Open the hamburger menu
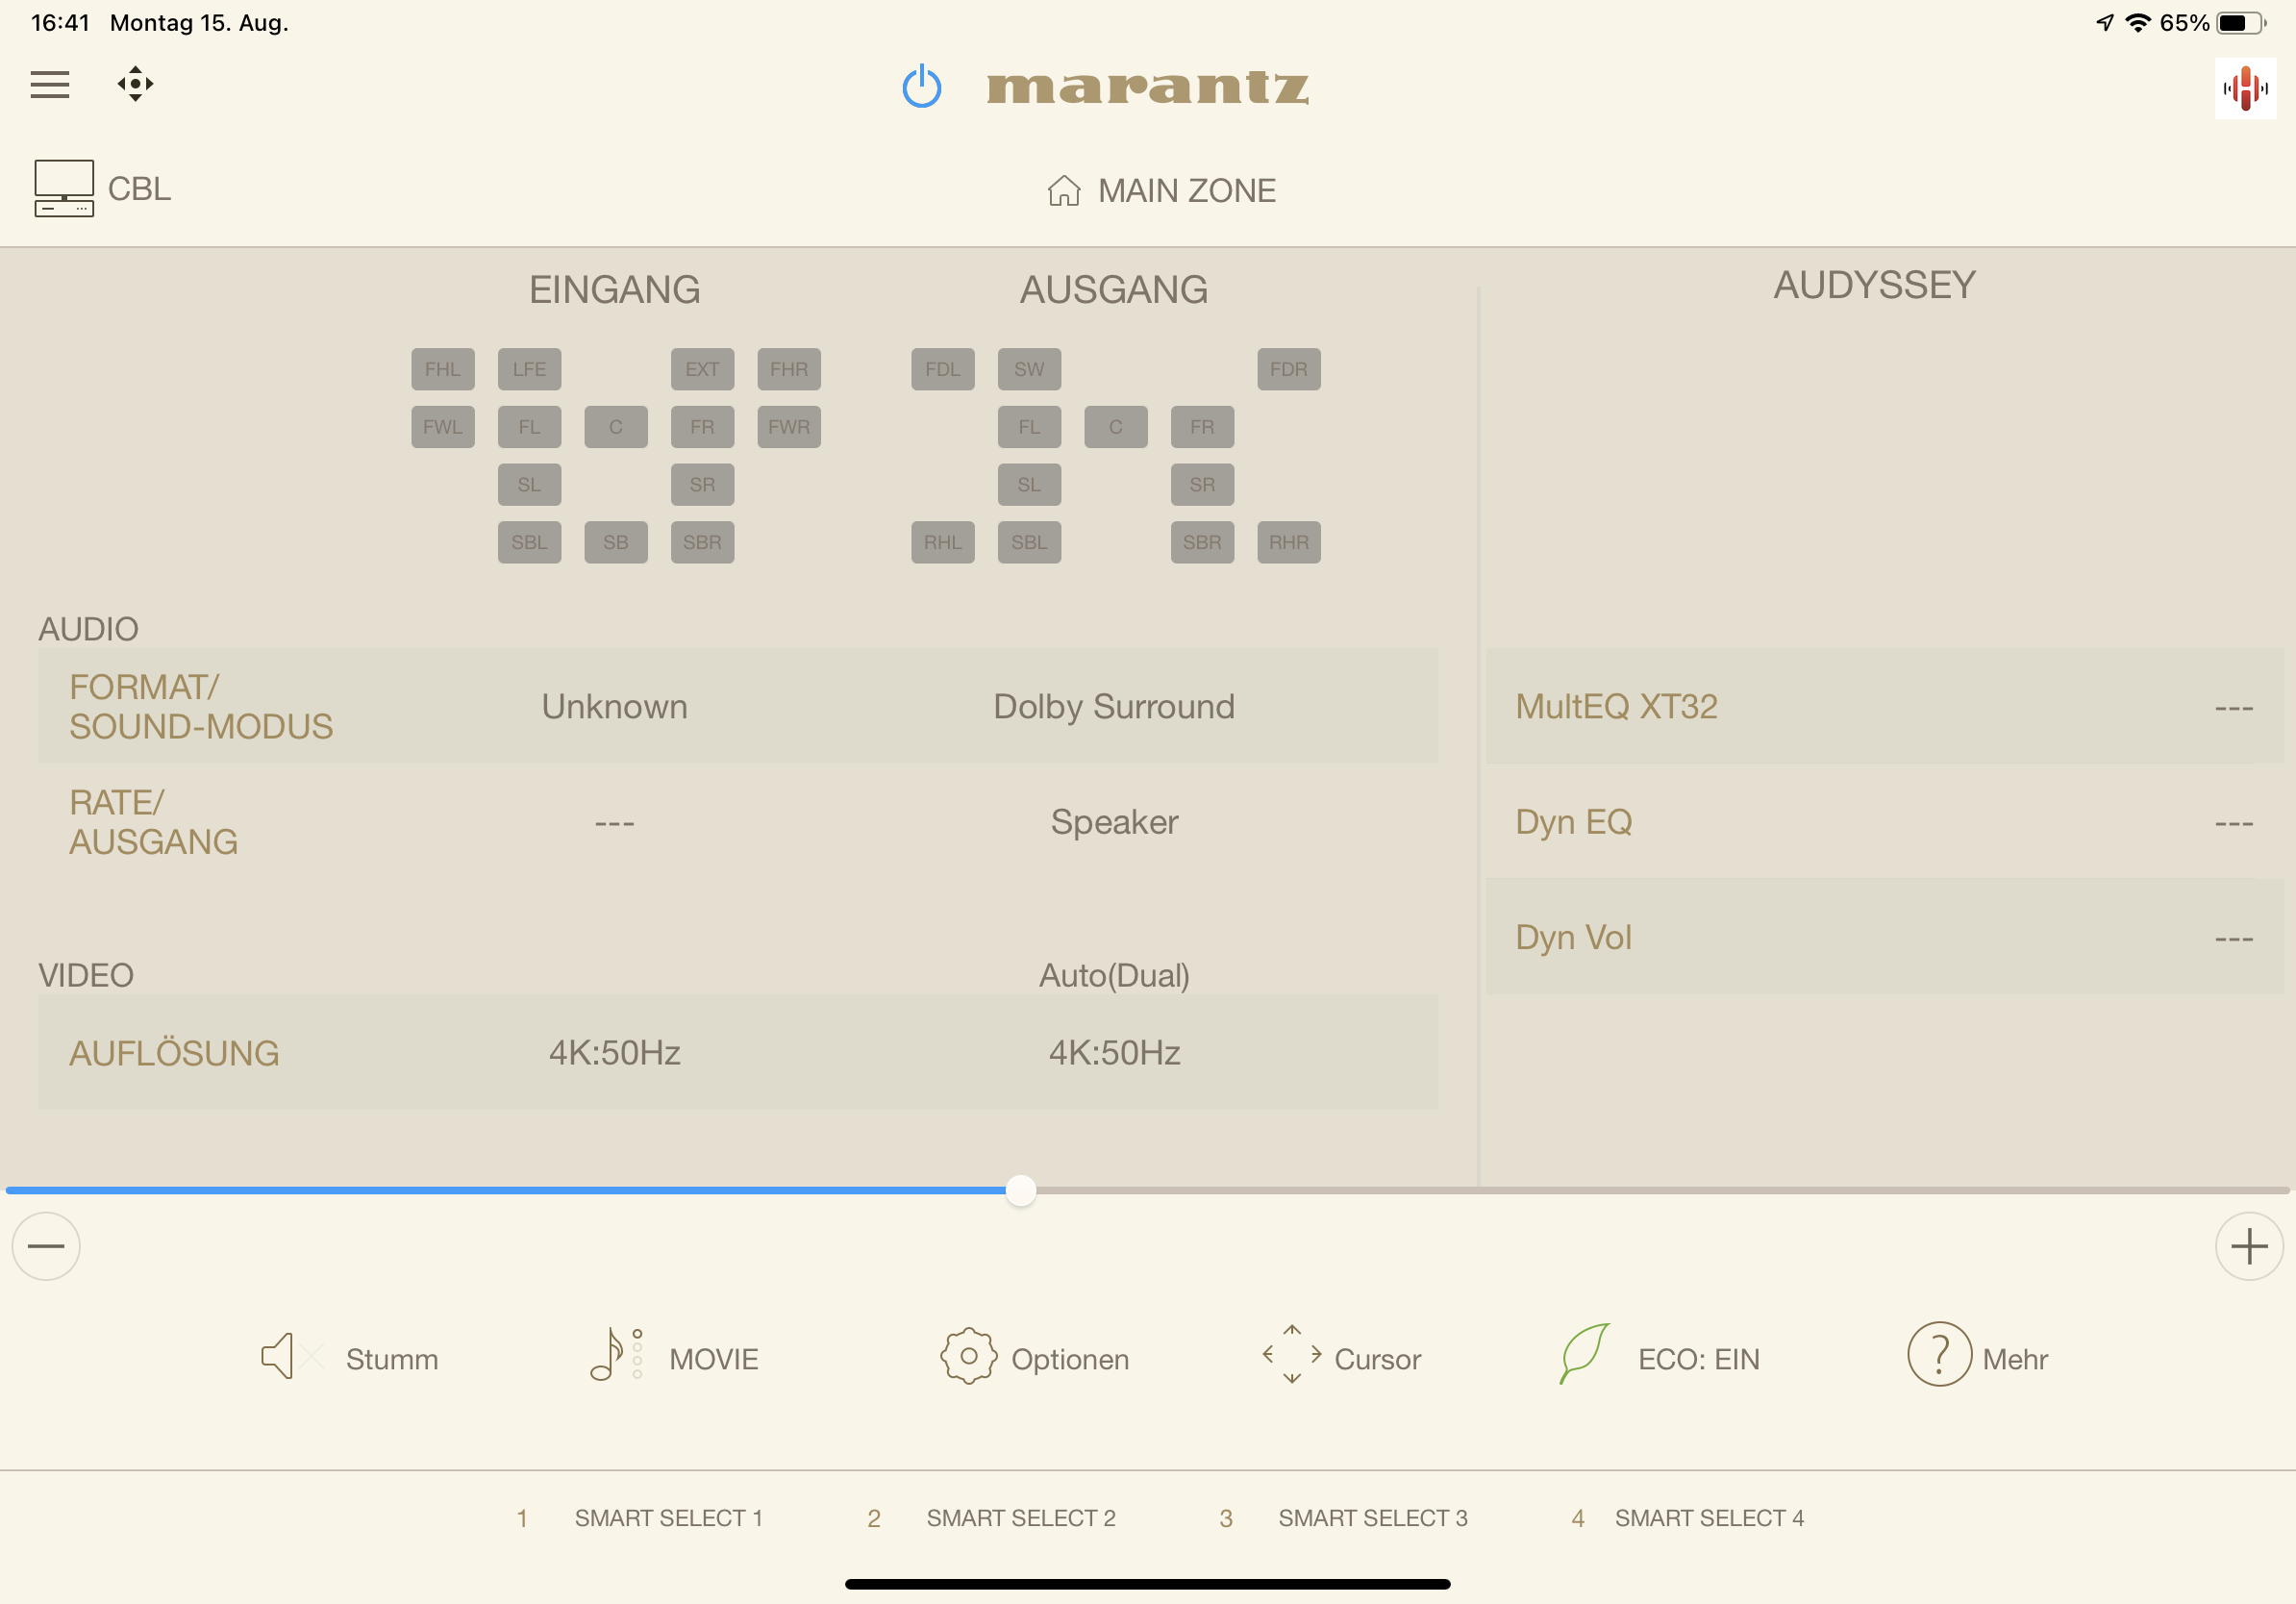Viewport: 2296px width, 1604px height. tap(50, 84)
